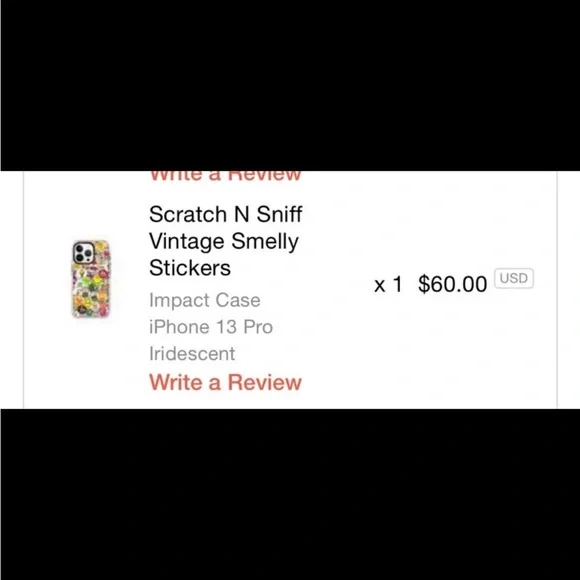Open the sticker phone case product thumbnail
This screenshot has width=580, height=580.
point(91,279)
